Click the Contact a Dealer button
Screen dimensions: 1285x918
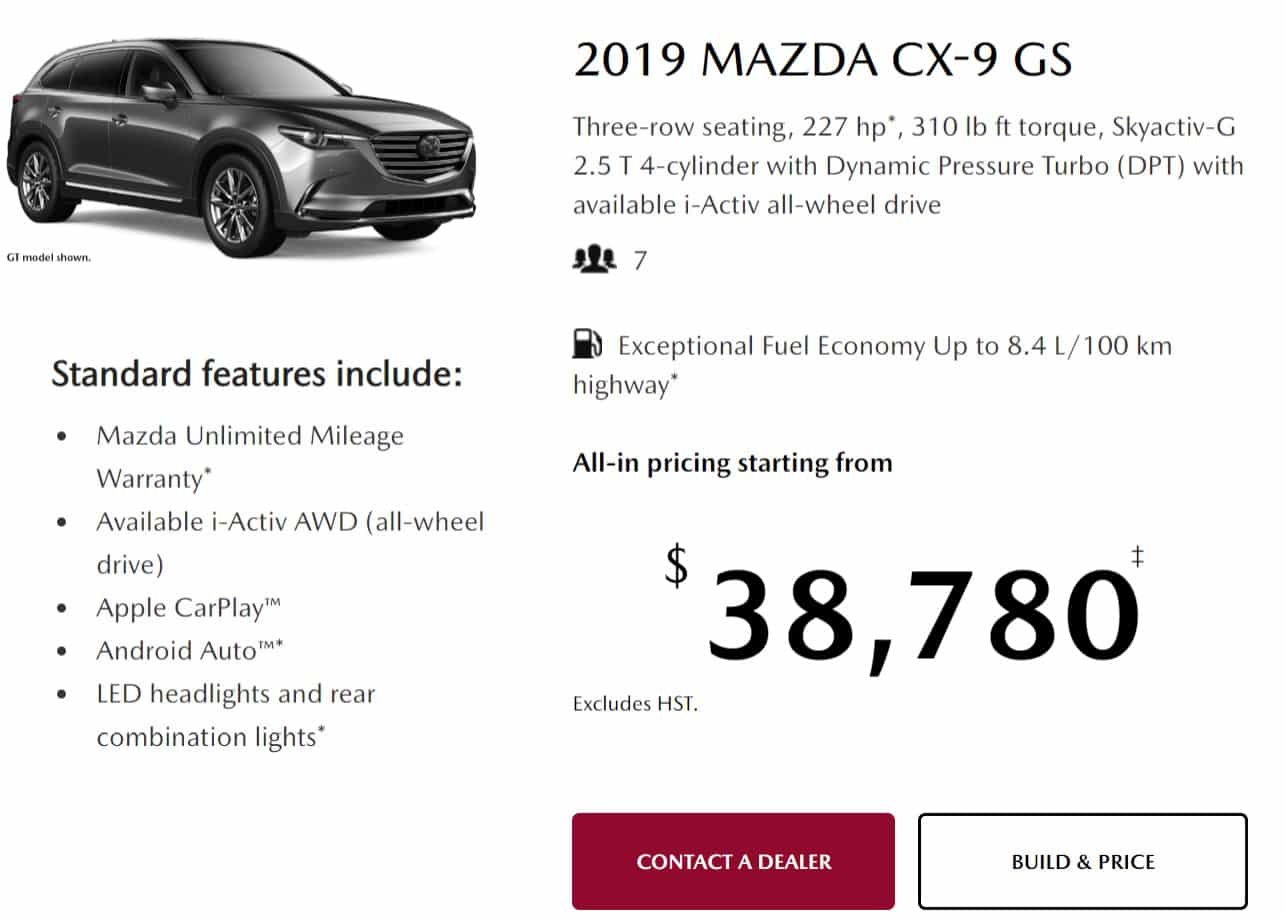click(733, 861)
